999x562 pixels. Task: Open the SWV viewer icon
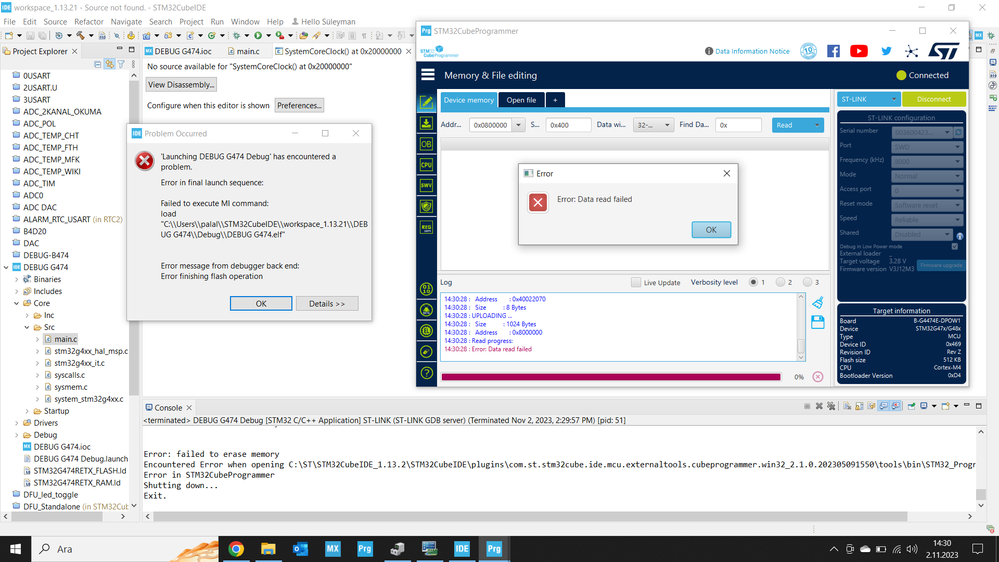tap(426, 185)
